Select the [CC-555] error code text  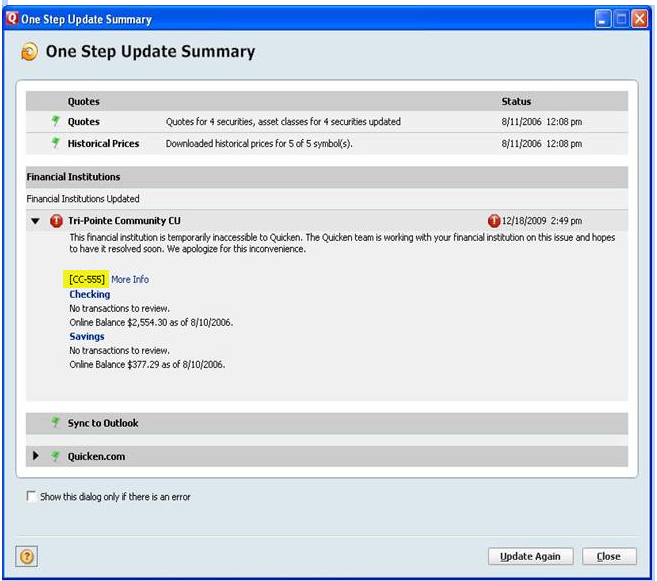tap(87, 279)
